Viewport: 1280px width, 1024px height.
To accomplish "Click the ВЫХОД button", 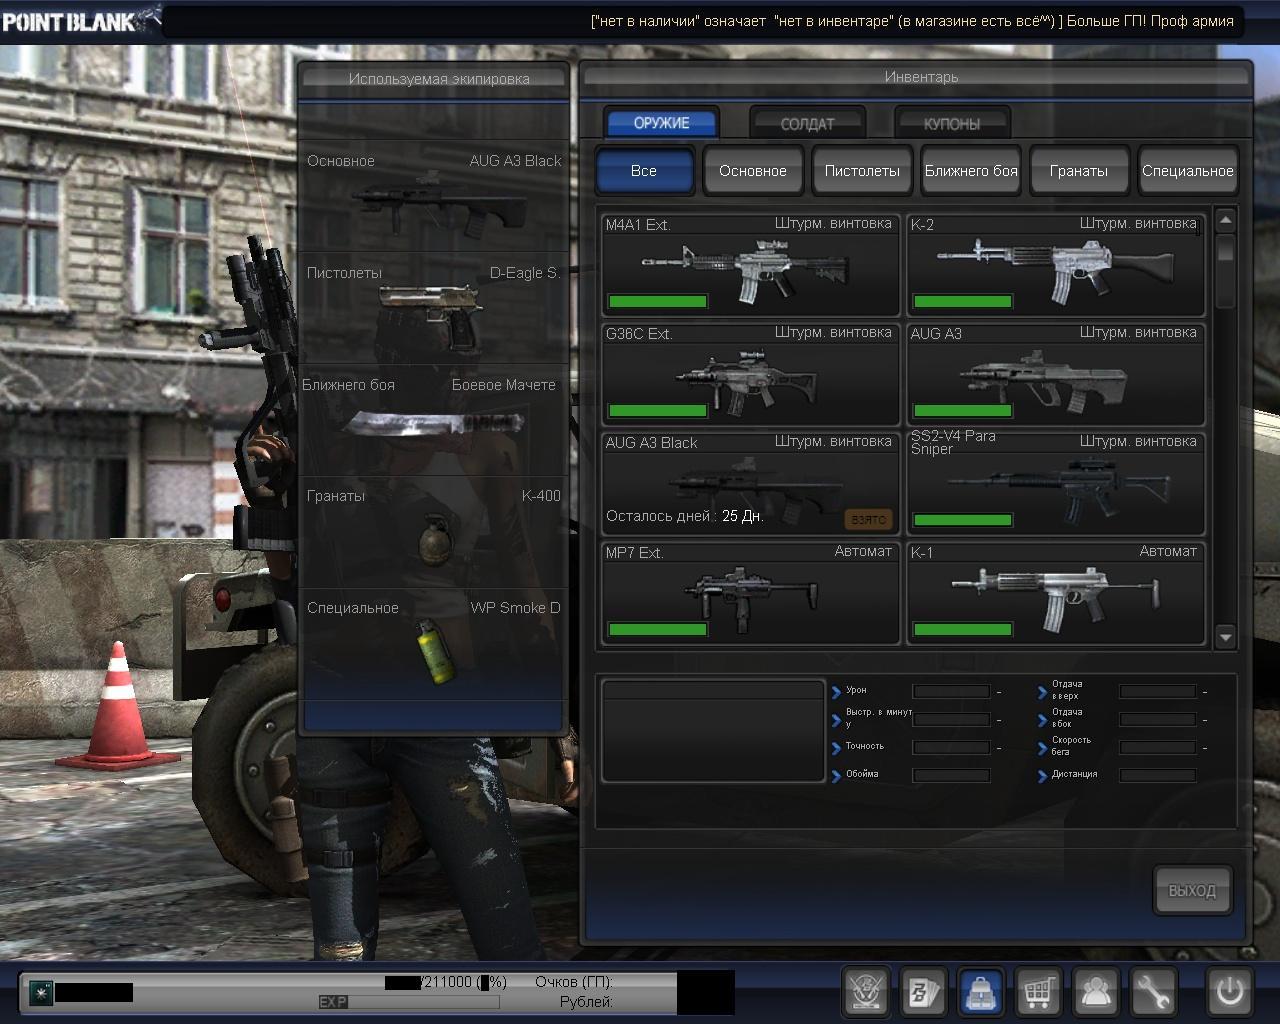I will tap(1192, 890).
